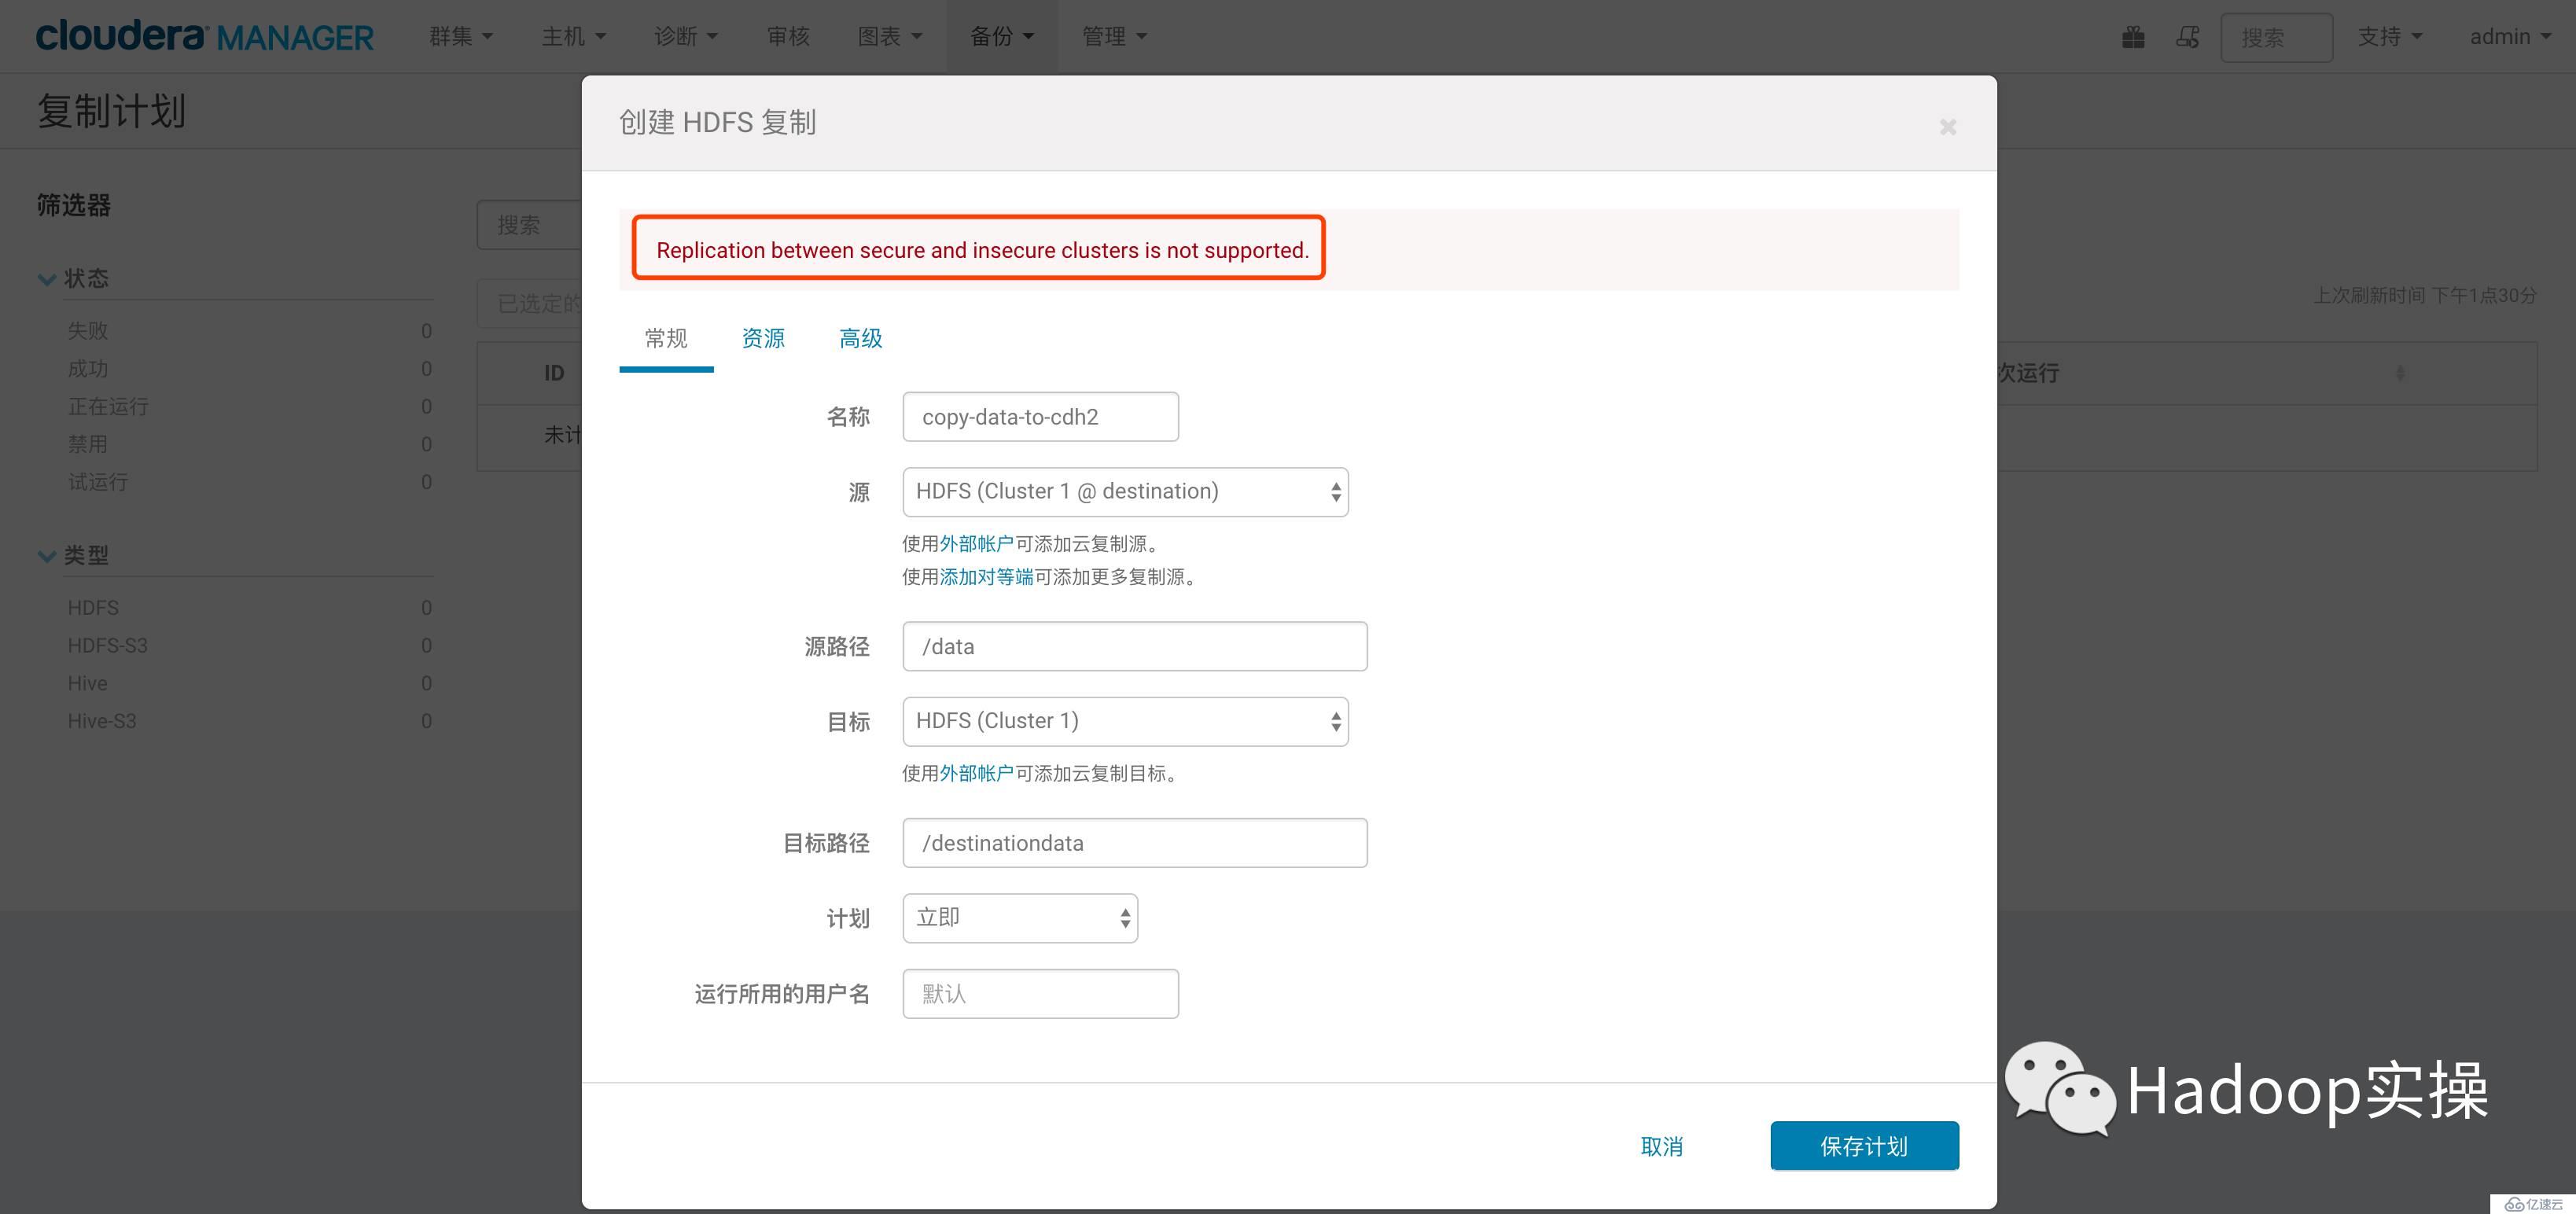
Task: Open the admin user dropdown
Action: coord(2510,36)
